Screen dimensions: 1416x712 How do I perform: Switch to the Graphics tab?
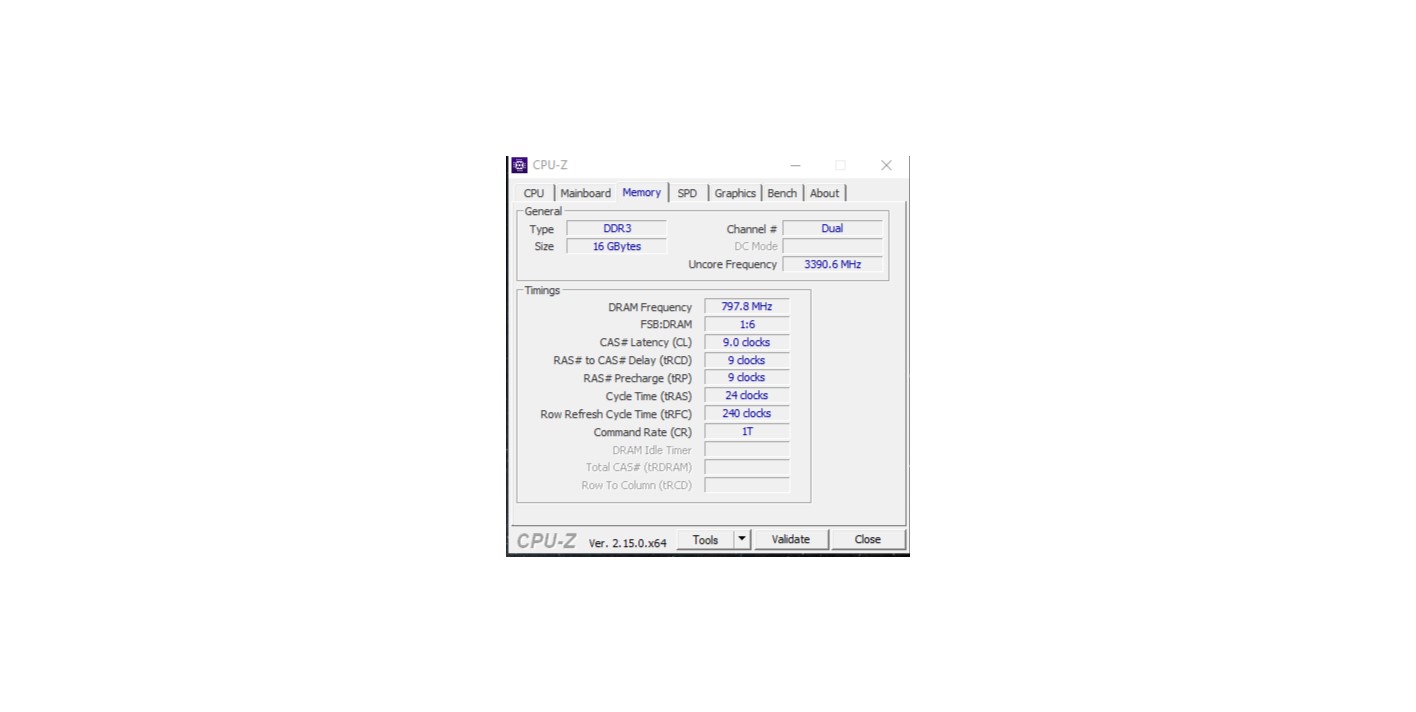(x=735, y=193)
